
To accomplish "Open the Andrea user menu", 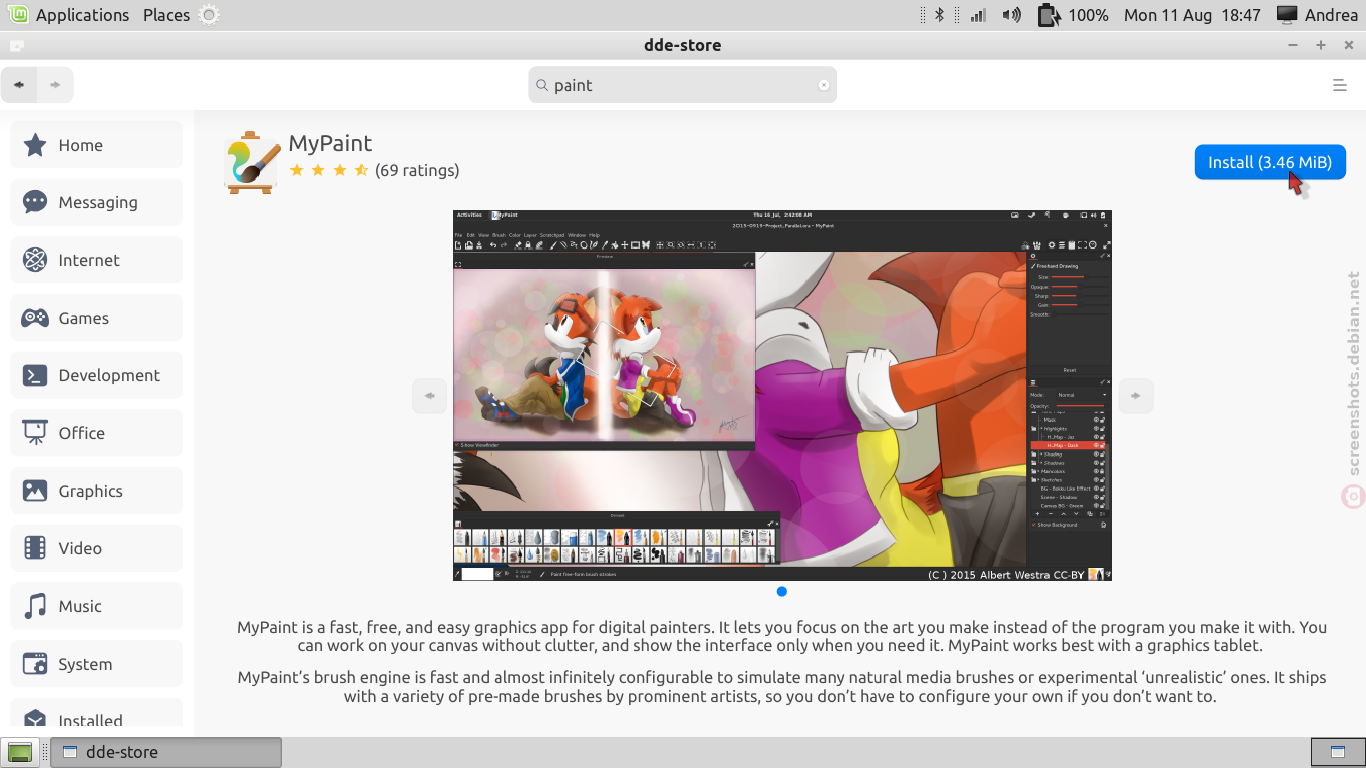I will tap(1318, 15).
